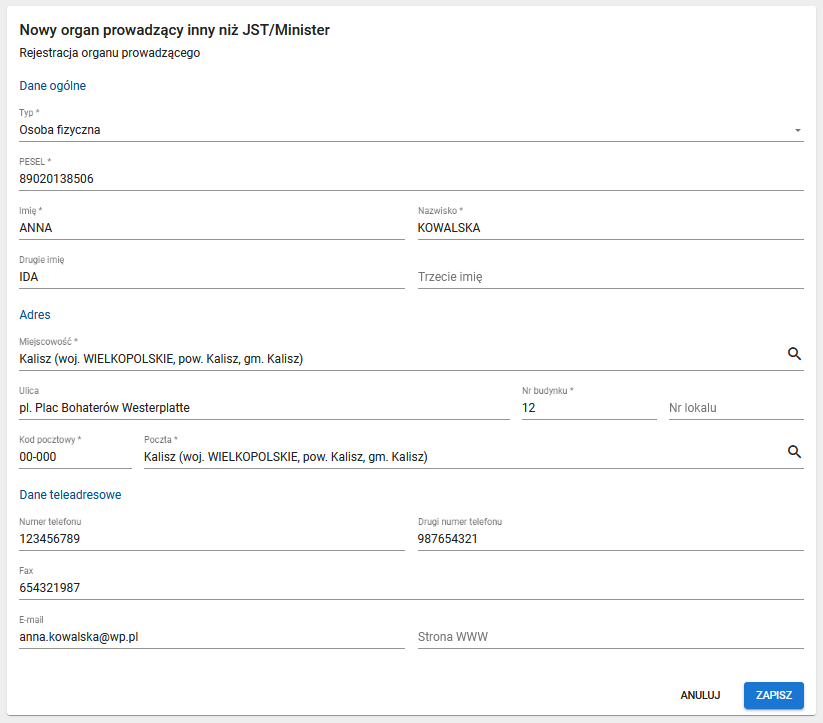Click the Drugi numer telefonu field

[x=610, y=539]
